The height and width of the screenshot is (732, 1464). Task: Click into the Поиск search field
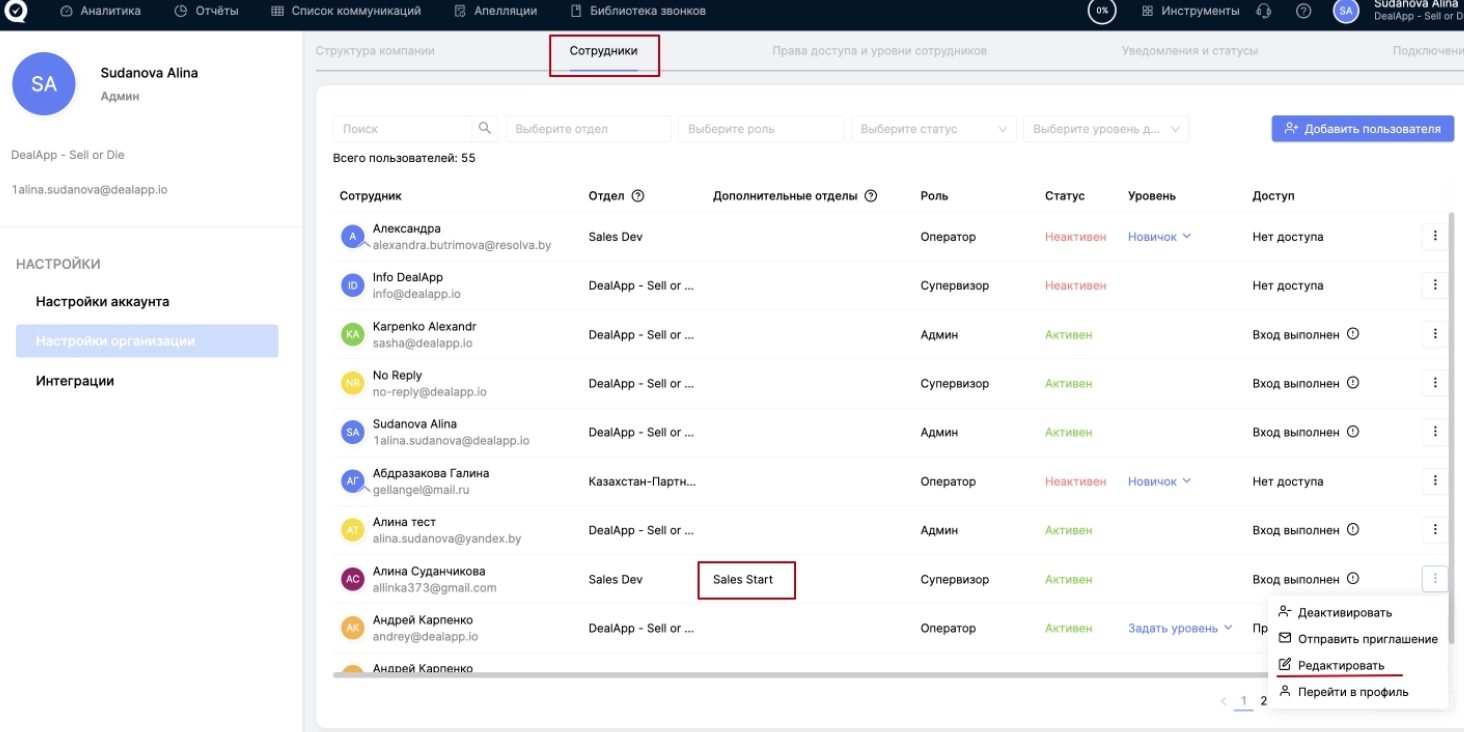402,129
